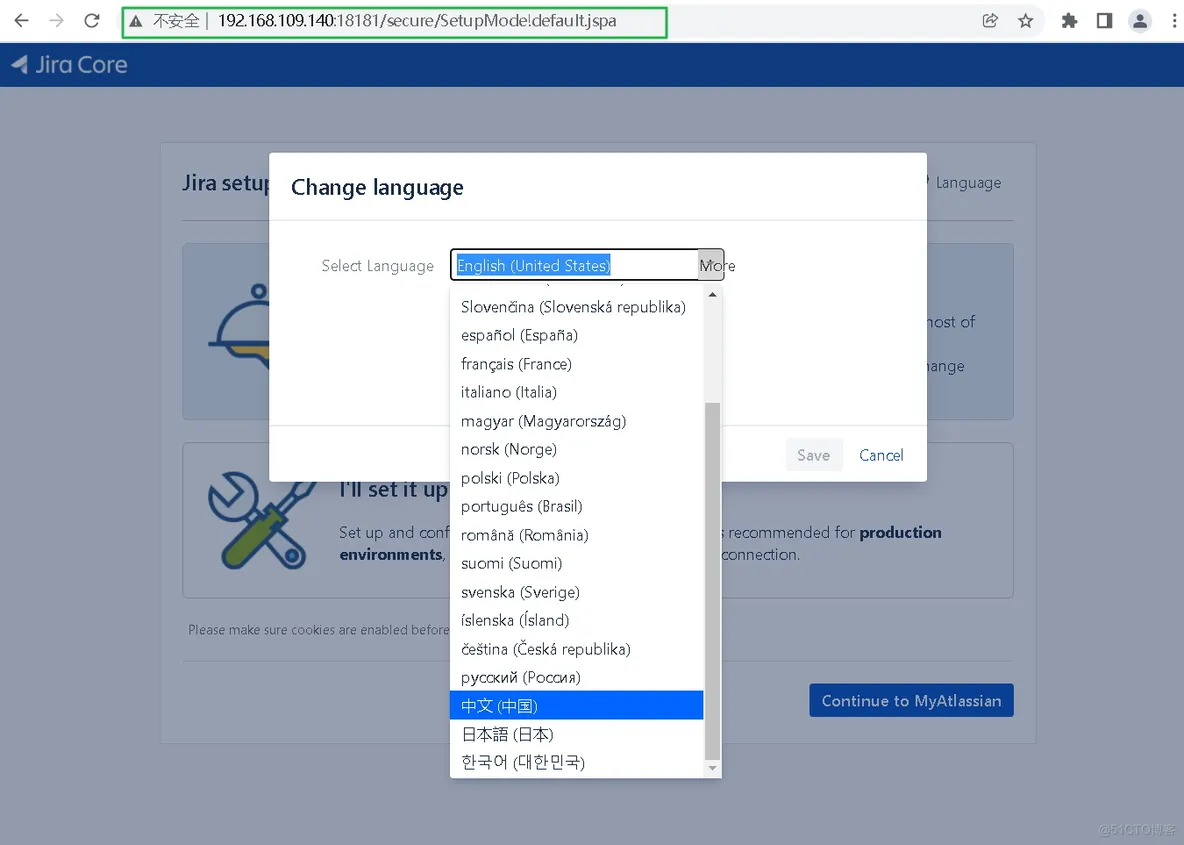Open the browser three-dot menu
The width and height of the screenshot is (1184, 845).
click(x=1174, y=20)
